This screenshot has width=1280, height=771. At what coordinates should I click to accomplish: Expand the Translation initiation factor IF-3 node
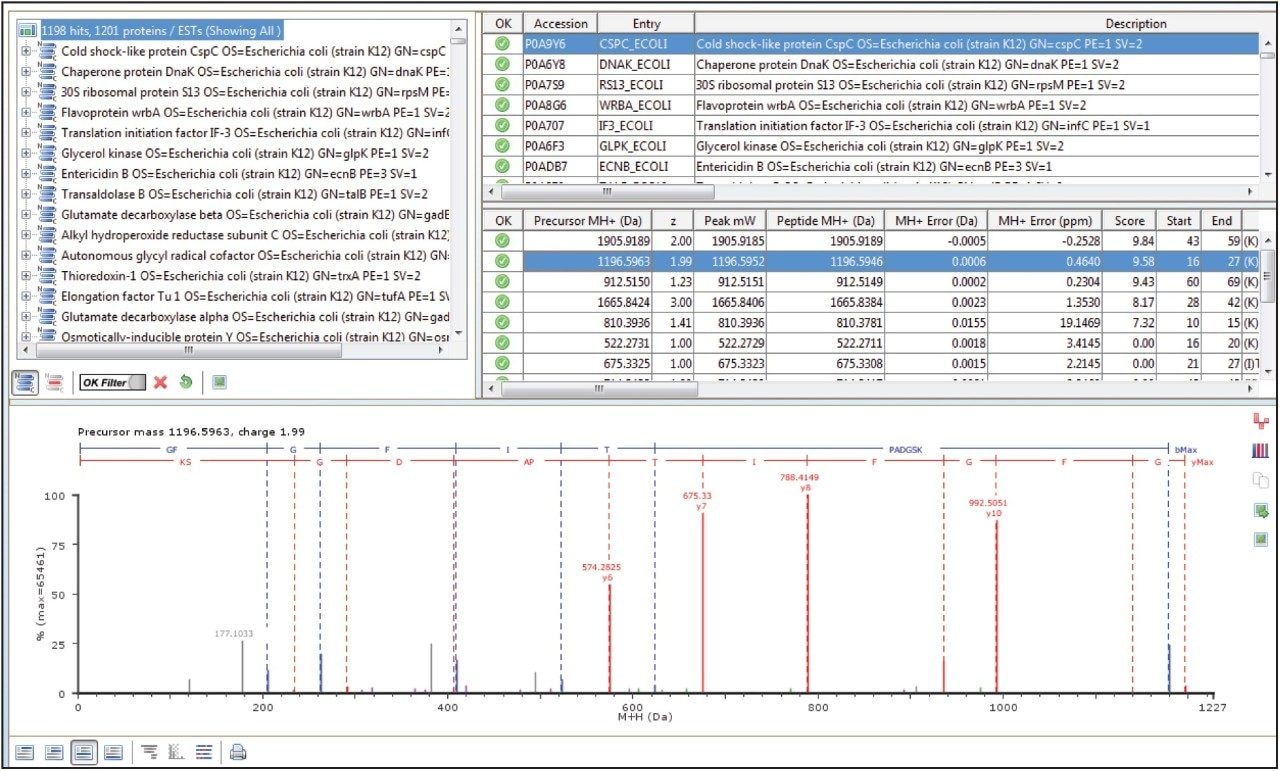[x=25, y=132]
